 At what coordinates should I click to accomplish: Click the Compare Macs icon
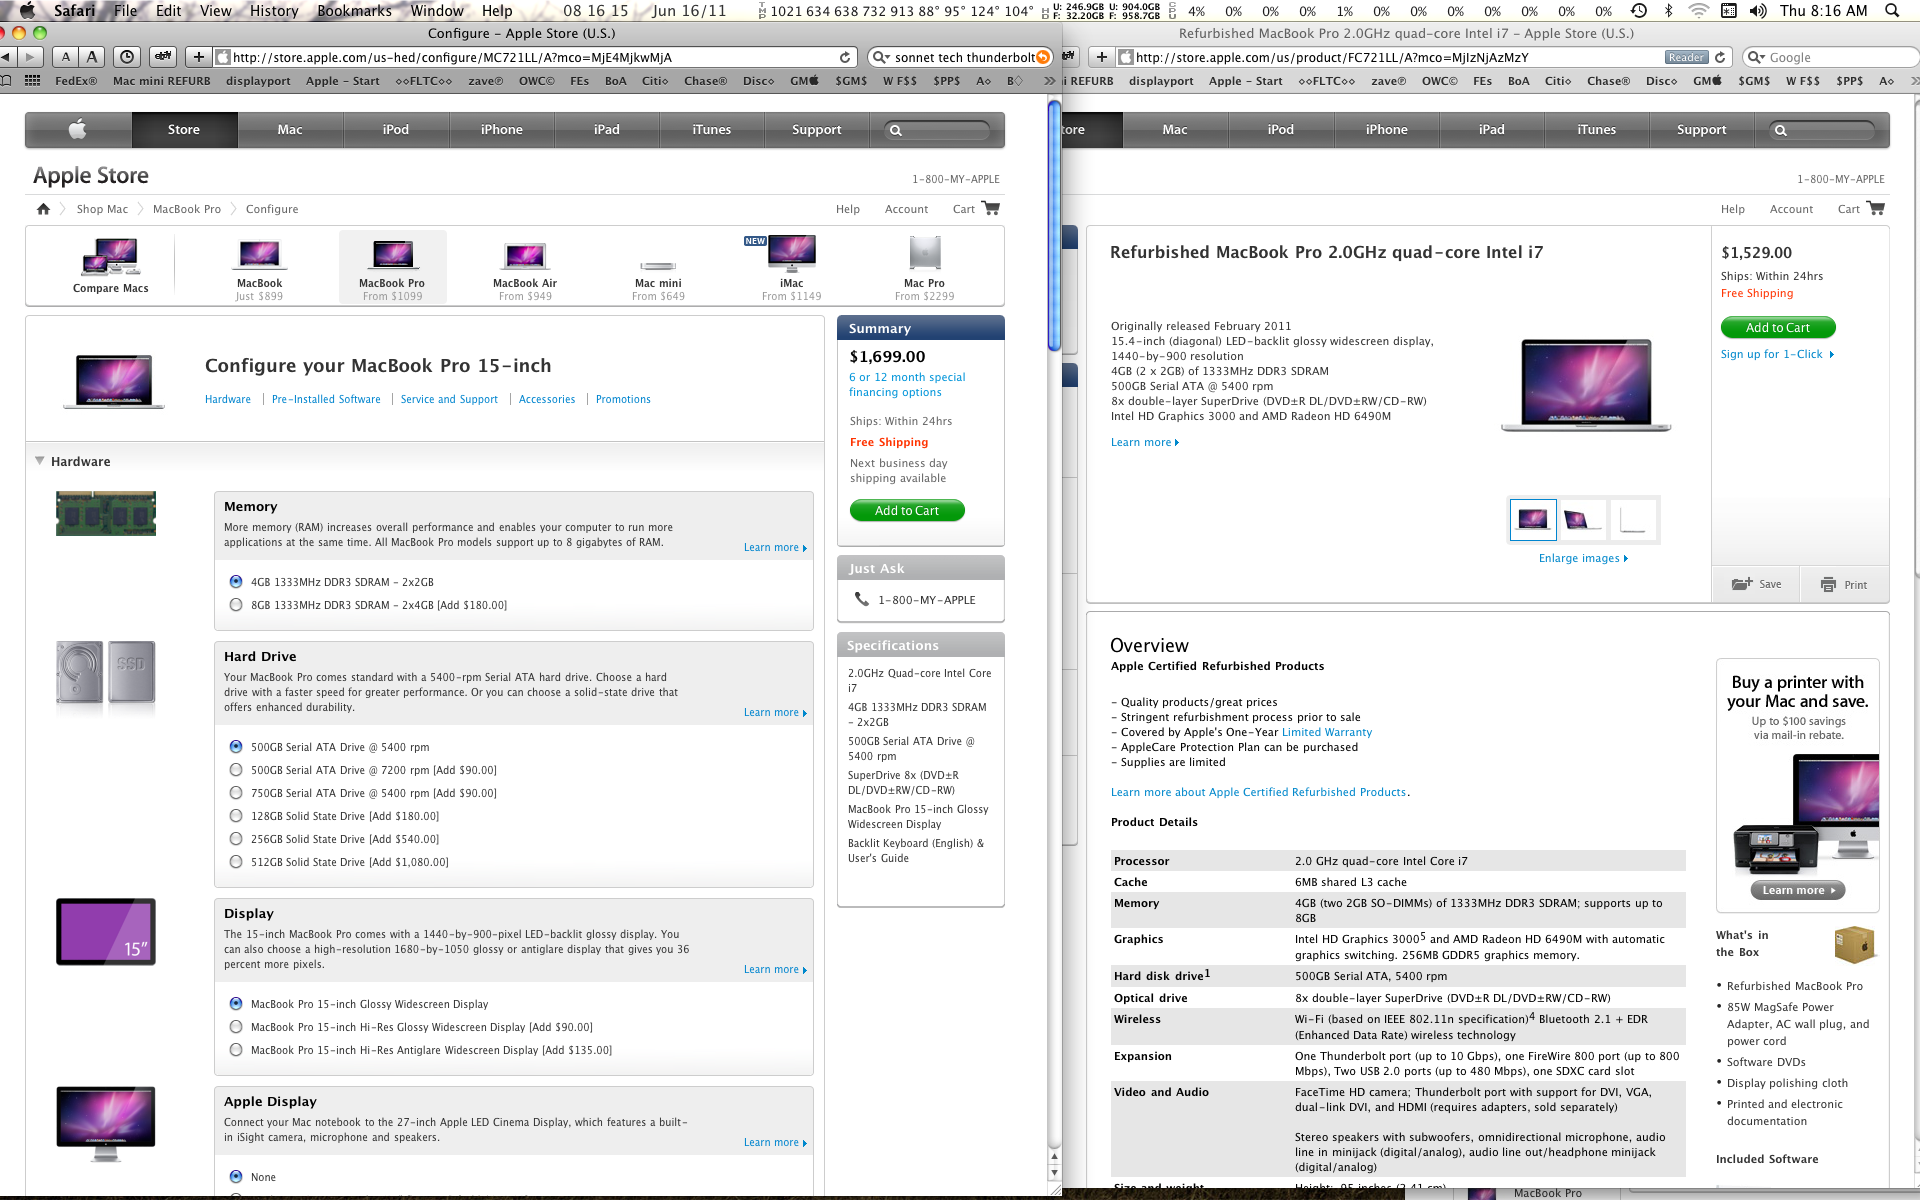click(x=111, y=256)
